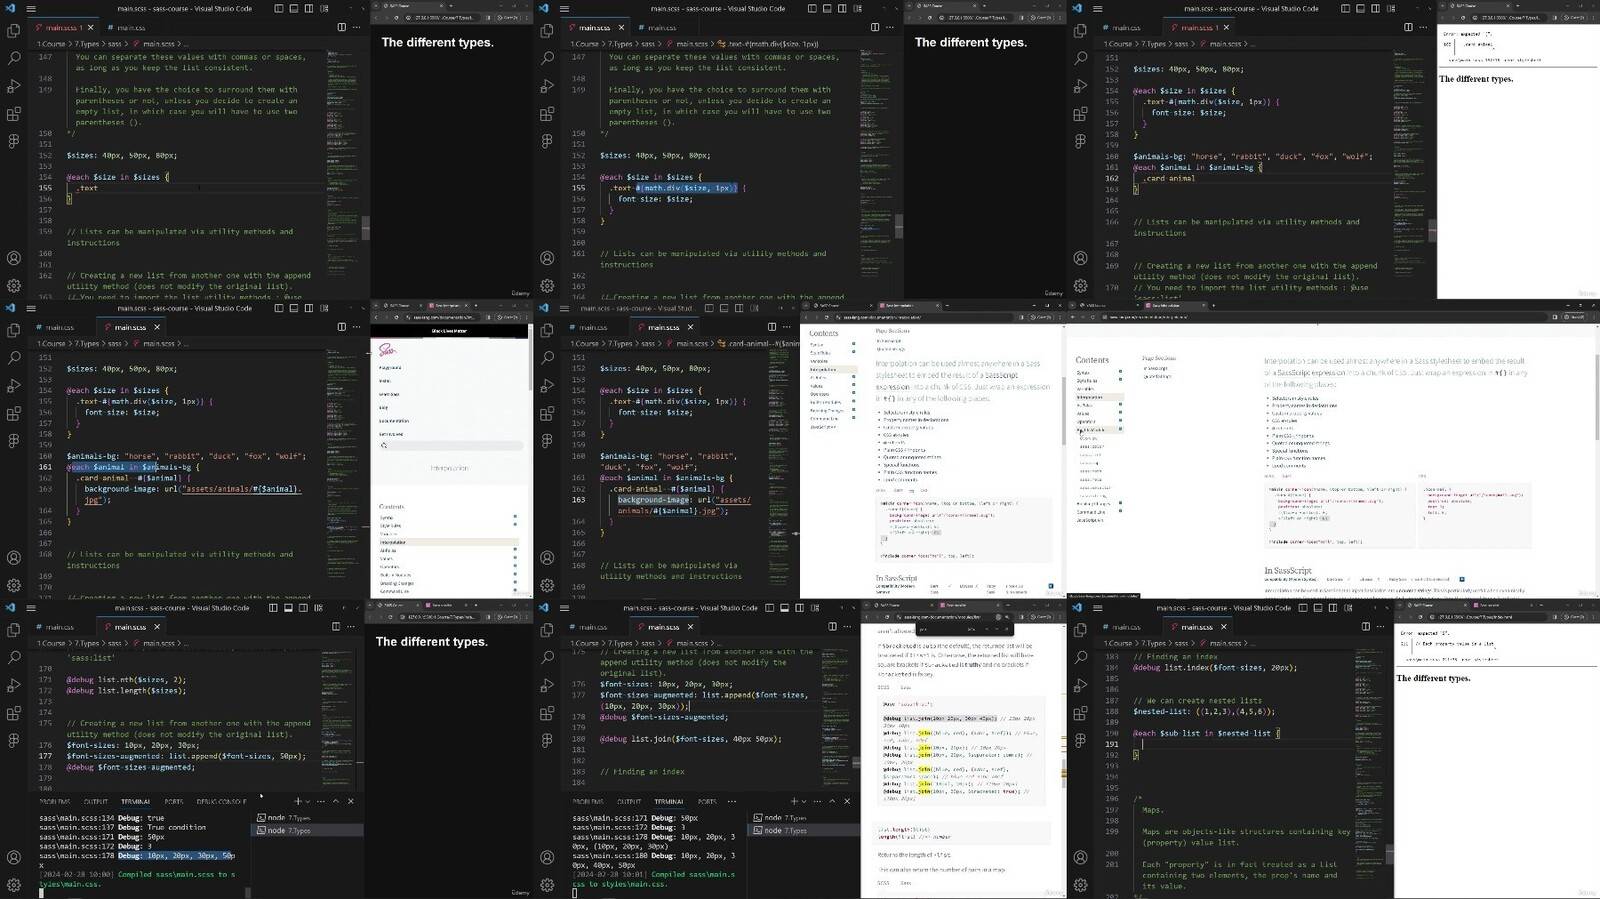The height and width of the screenshot is (899, 1600).
Task: Open Accounts in the middle-left frame
Action: pyautogui.click(x=14, y=558)
